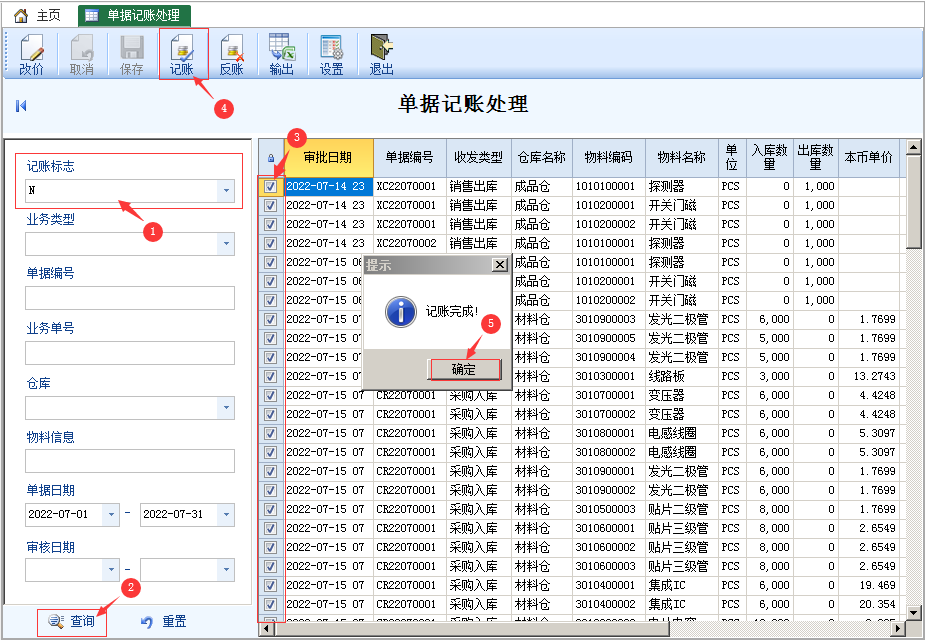Click the horizontal scrollbar right arrow
This screenshot has width=926, height=640.
click(x=899, y=628)
